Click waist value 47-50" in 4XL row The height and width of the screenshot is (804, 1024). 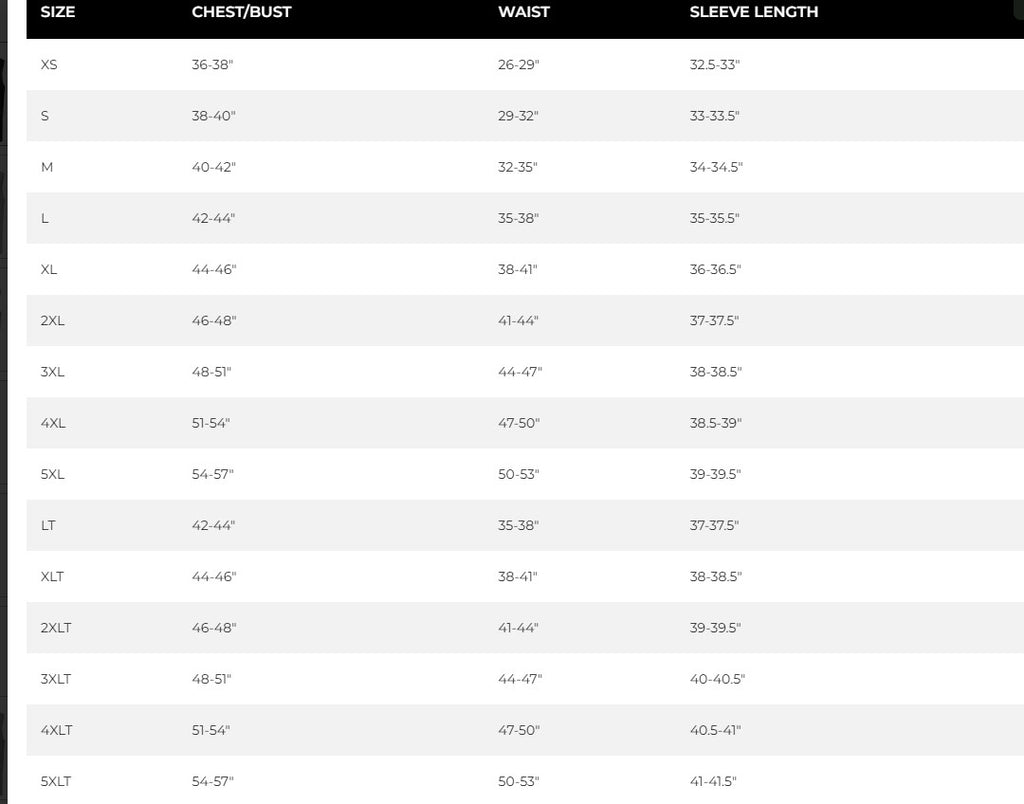(519, 423)
